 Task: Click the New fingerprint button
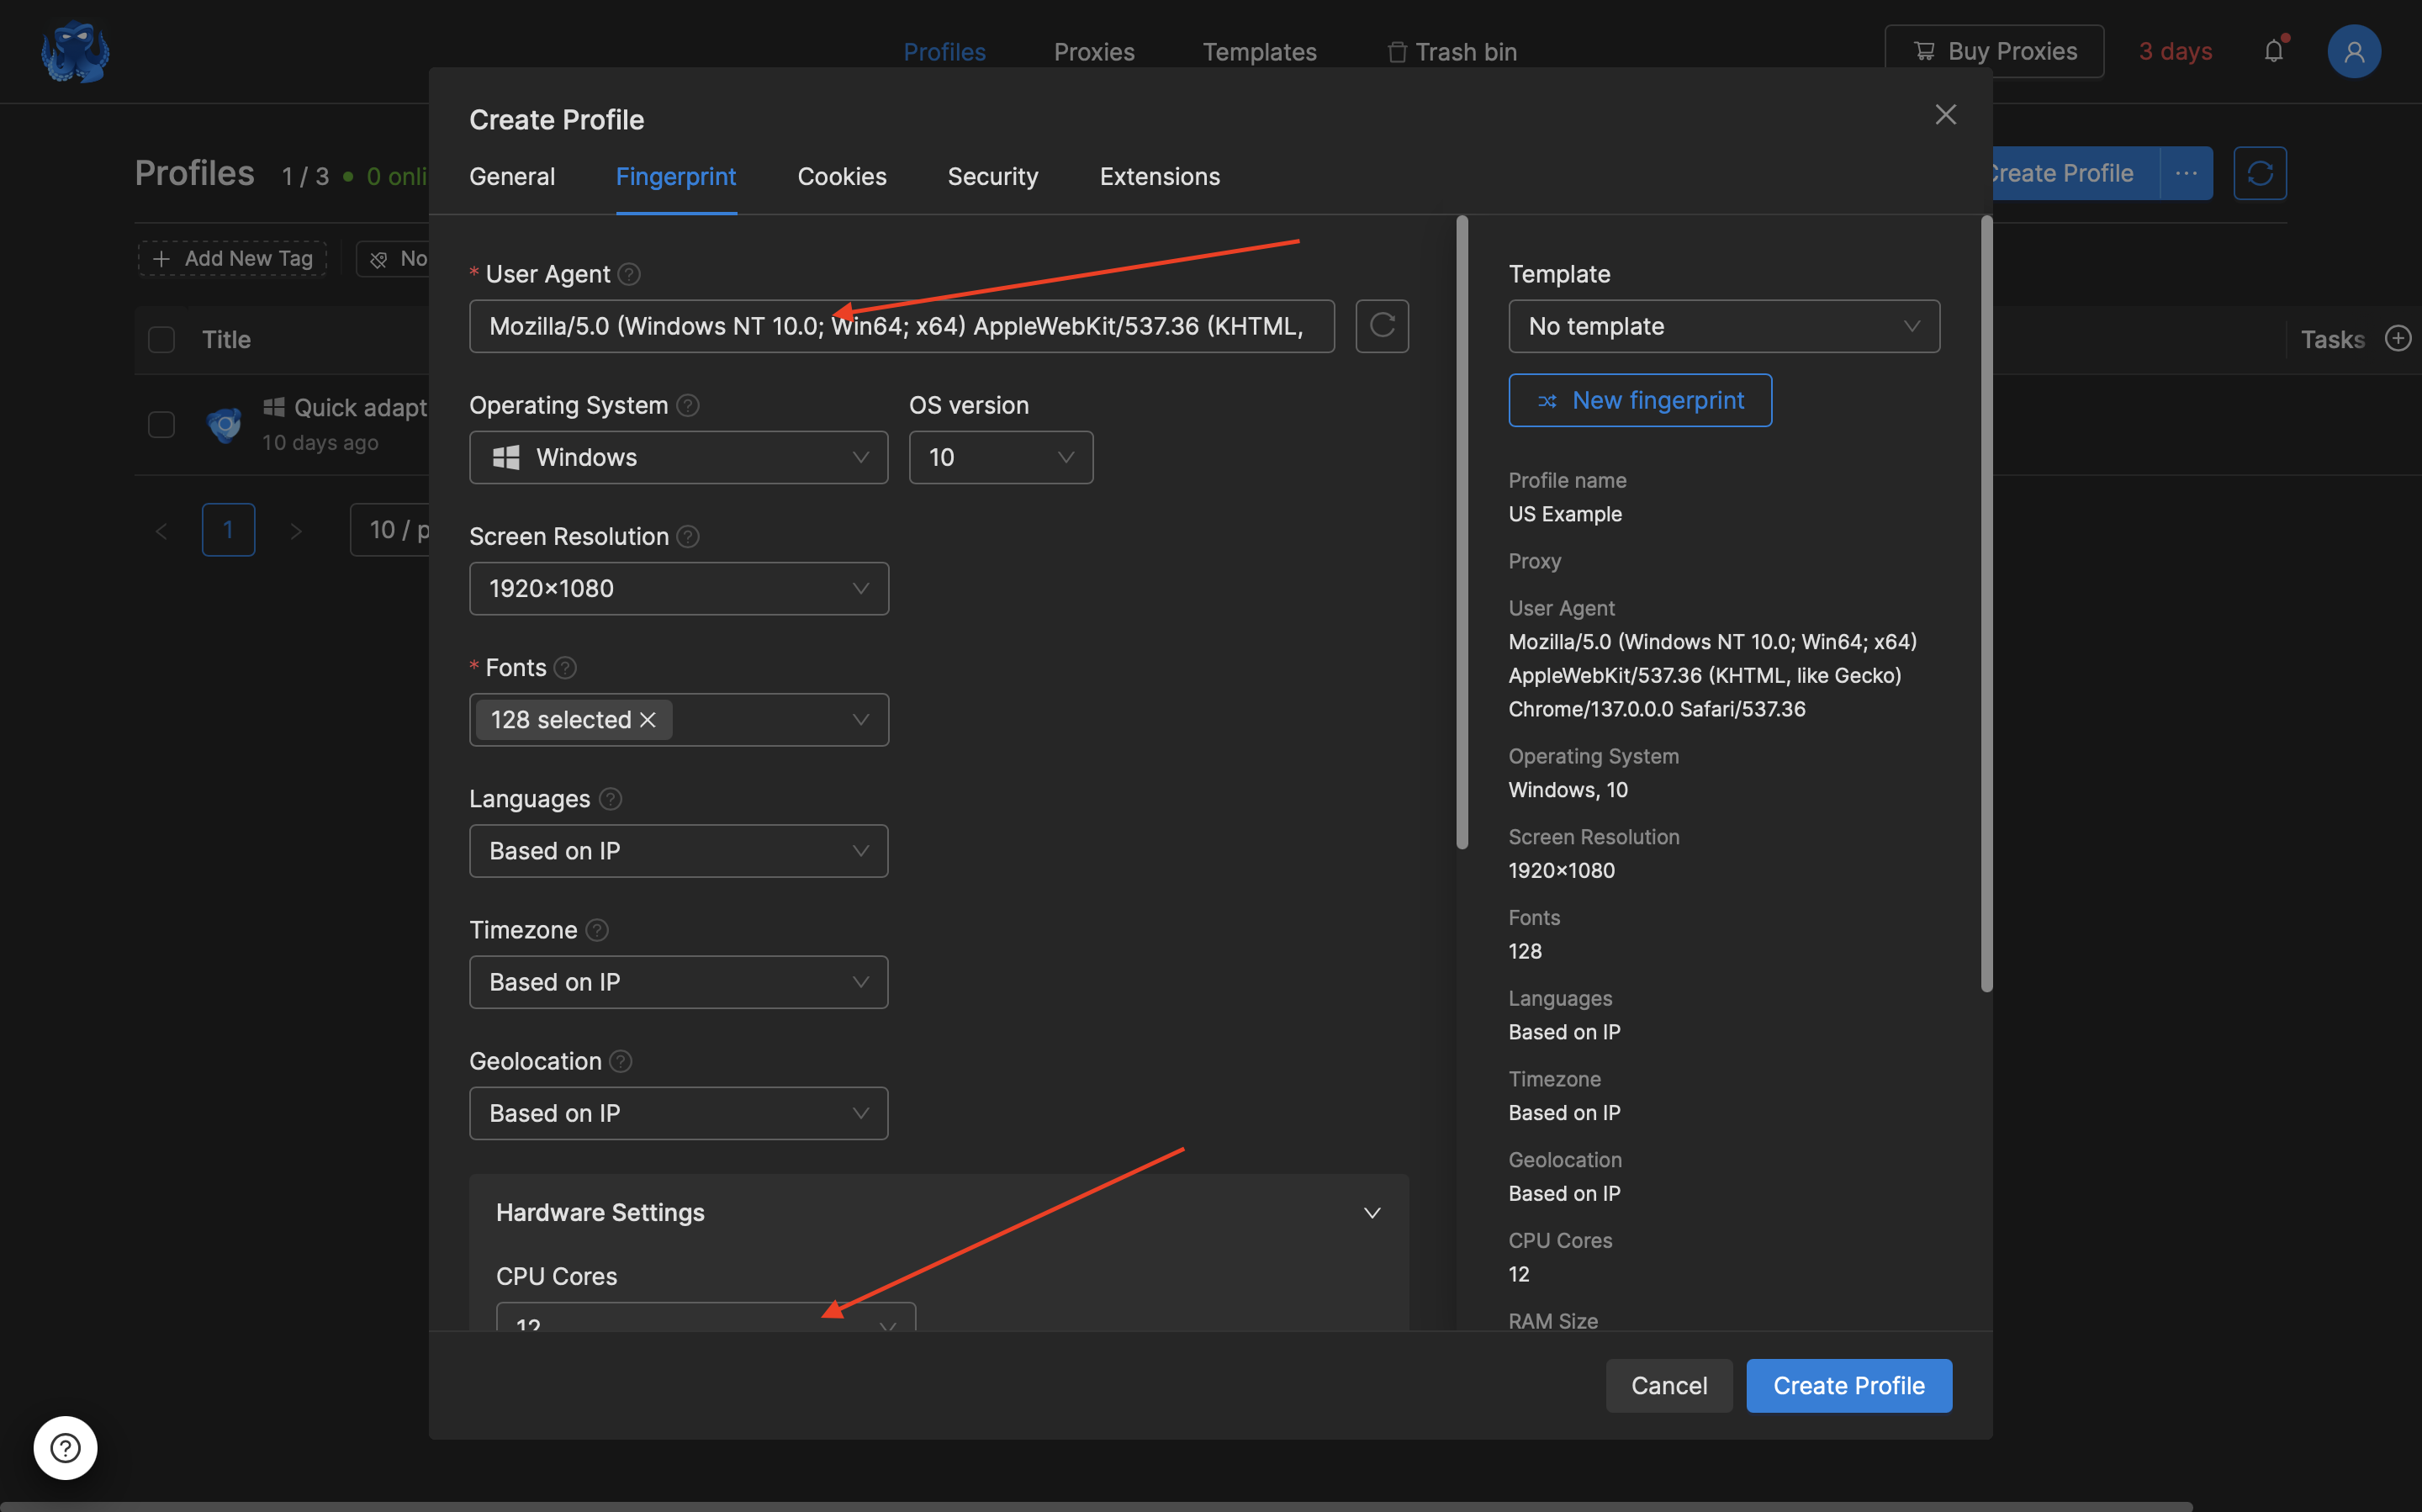[x=1640, y=400]
